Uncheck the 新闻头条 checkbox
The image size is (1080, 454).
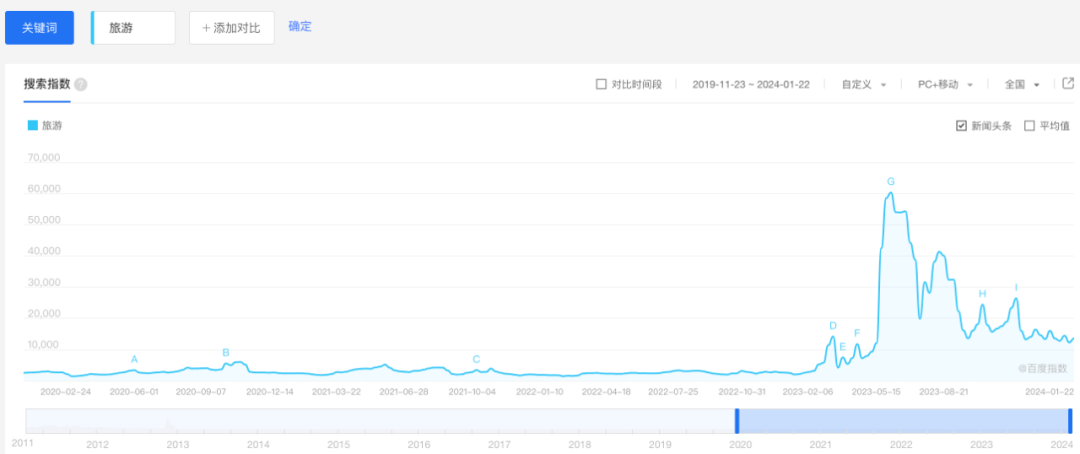[x=961, y=126]
